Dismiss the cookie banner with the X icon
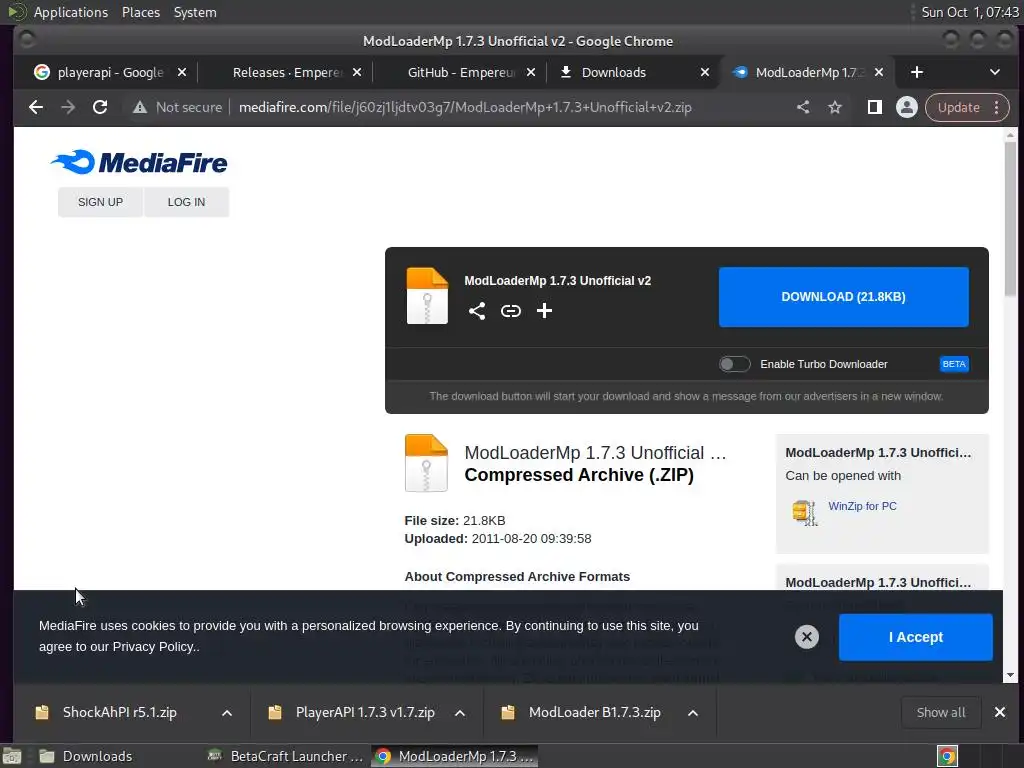This screenshot has height=768, width=1024. [x=807, y=637]
